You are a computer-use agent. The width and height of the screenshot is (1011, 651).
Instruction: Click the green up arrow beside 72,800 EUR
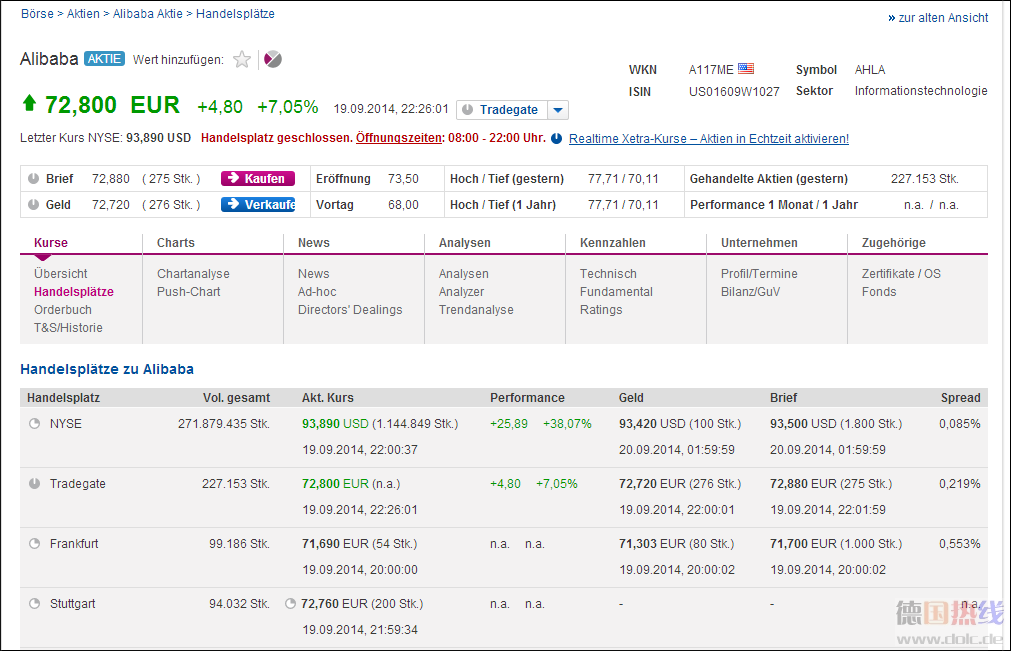pyautogui.click(x=29, y=103)
